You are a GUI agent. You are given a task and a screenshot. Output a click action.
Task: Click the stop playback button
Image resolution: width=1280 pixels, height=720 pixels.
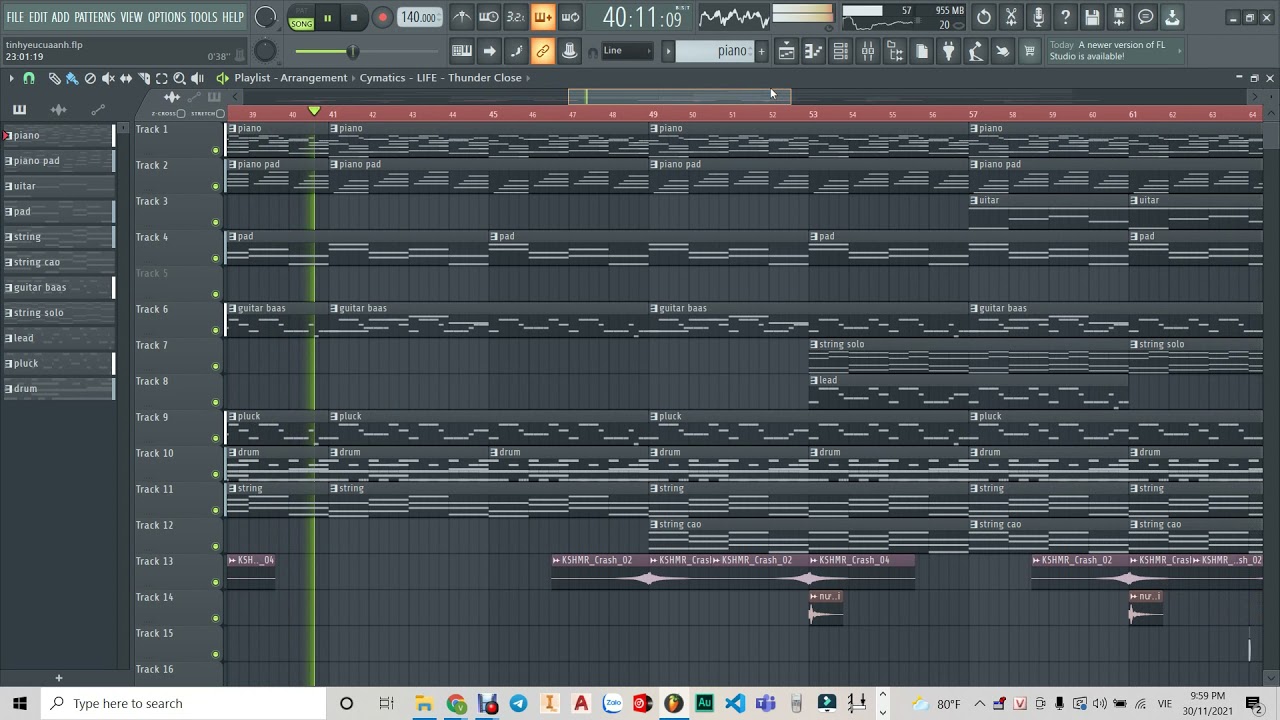[x=354, y=18]
